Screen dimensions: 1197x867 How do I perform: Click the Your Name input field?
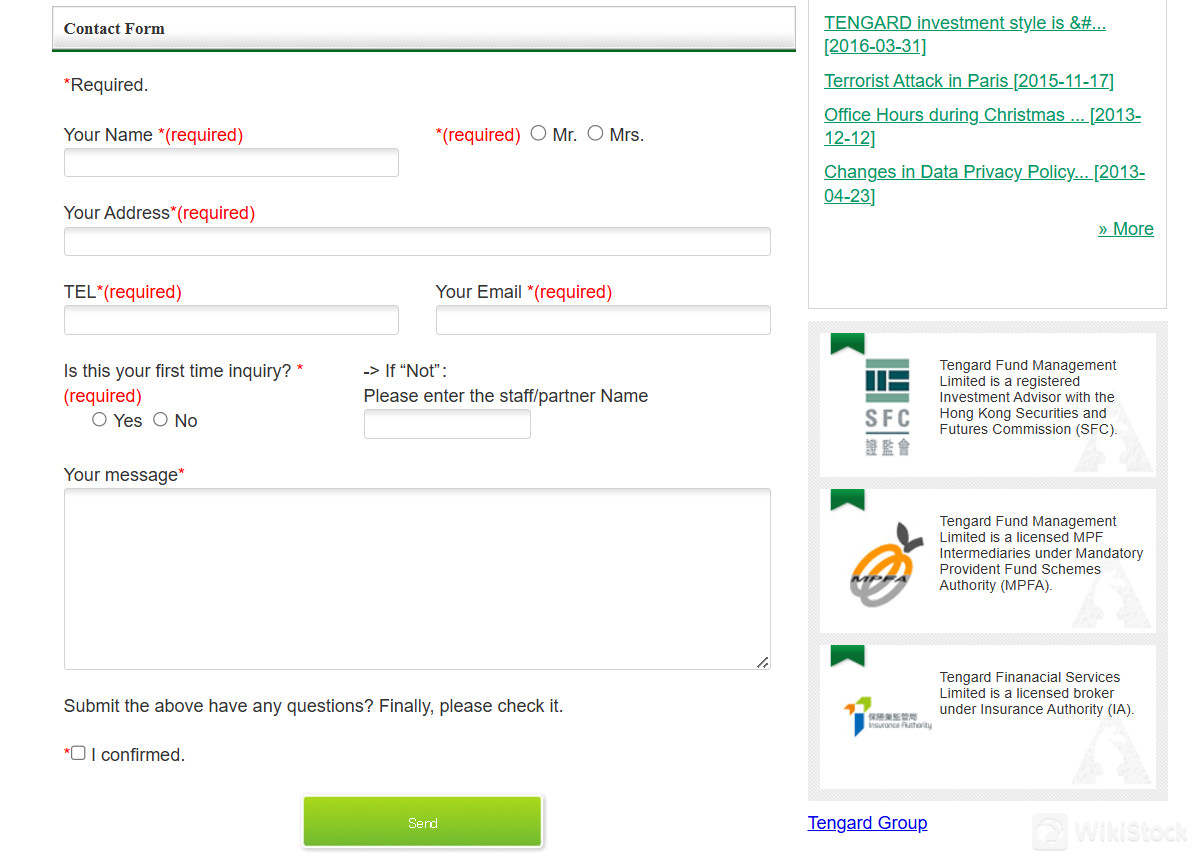[231, 163]
